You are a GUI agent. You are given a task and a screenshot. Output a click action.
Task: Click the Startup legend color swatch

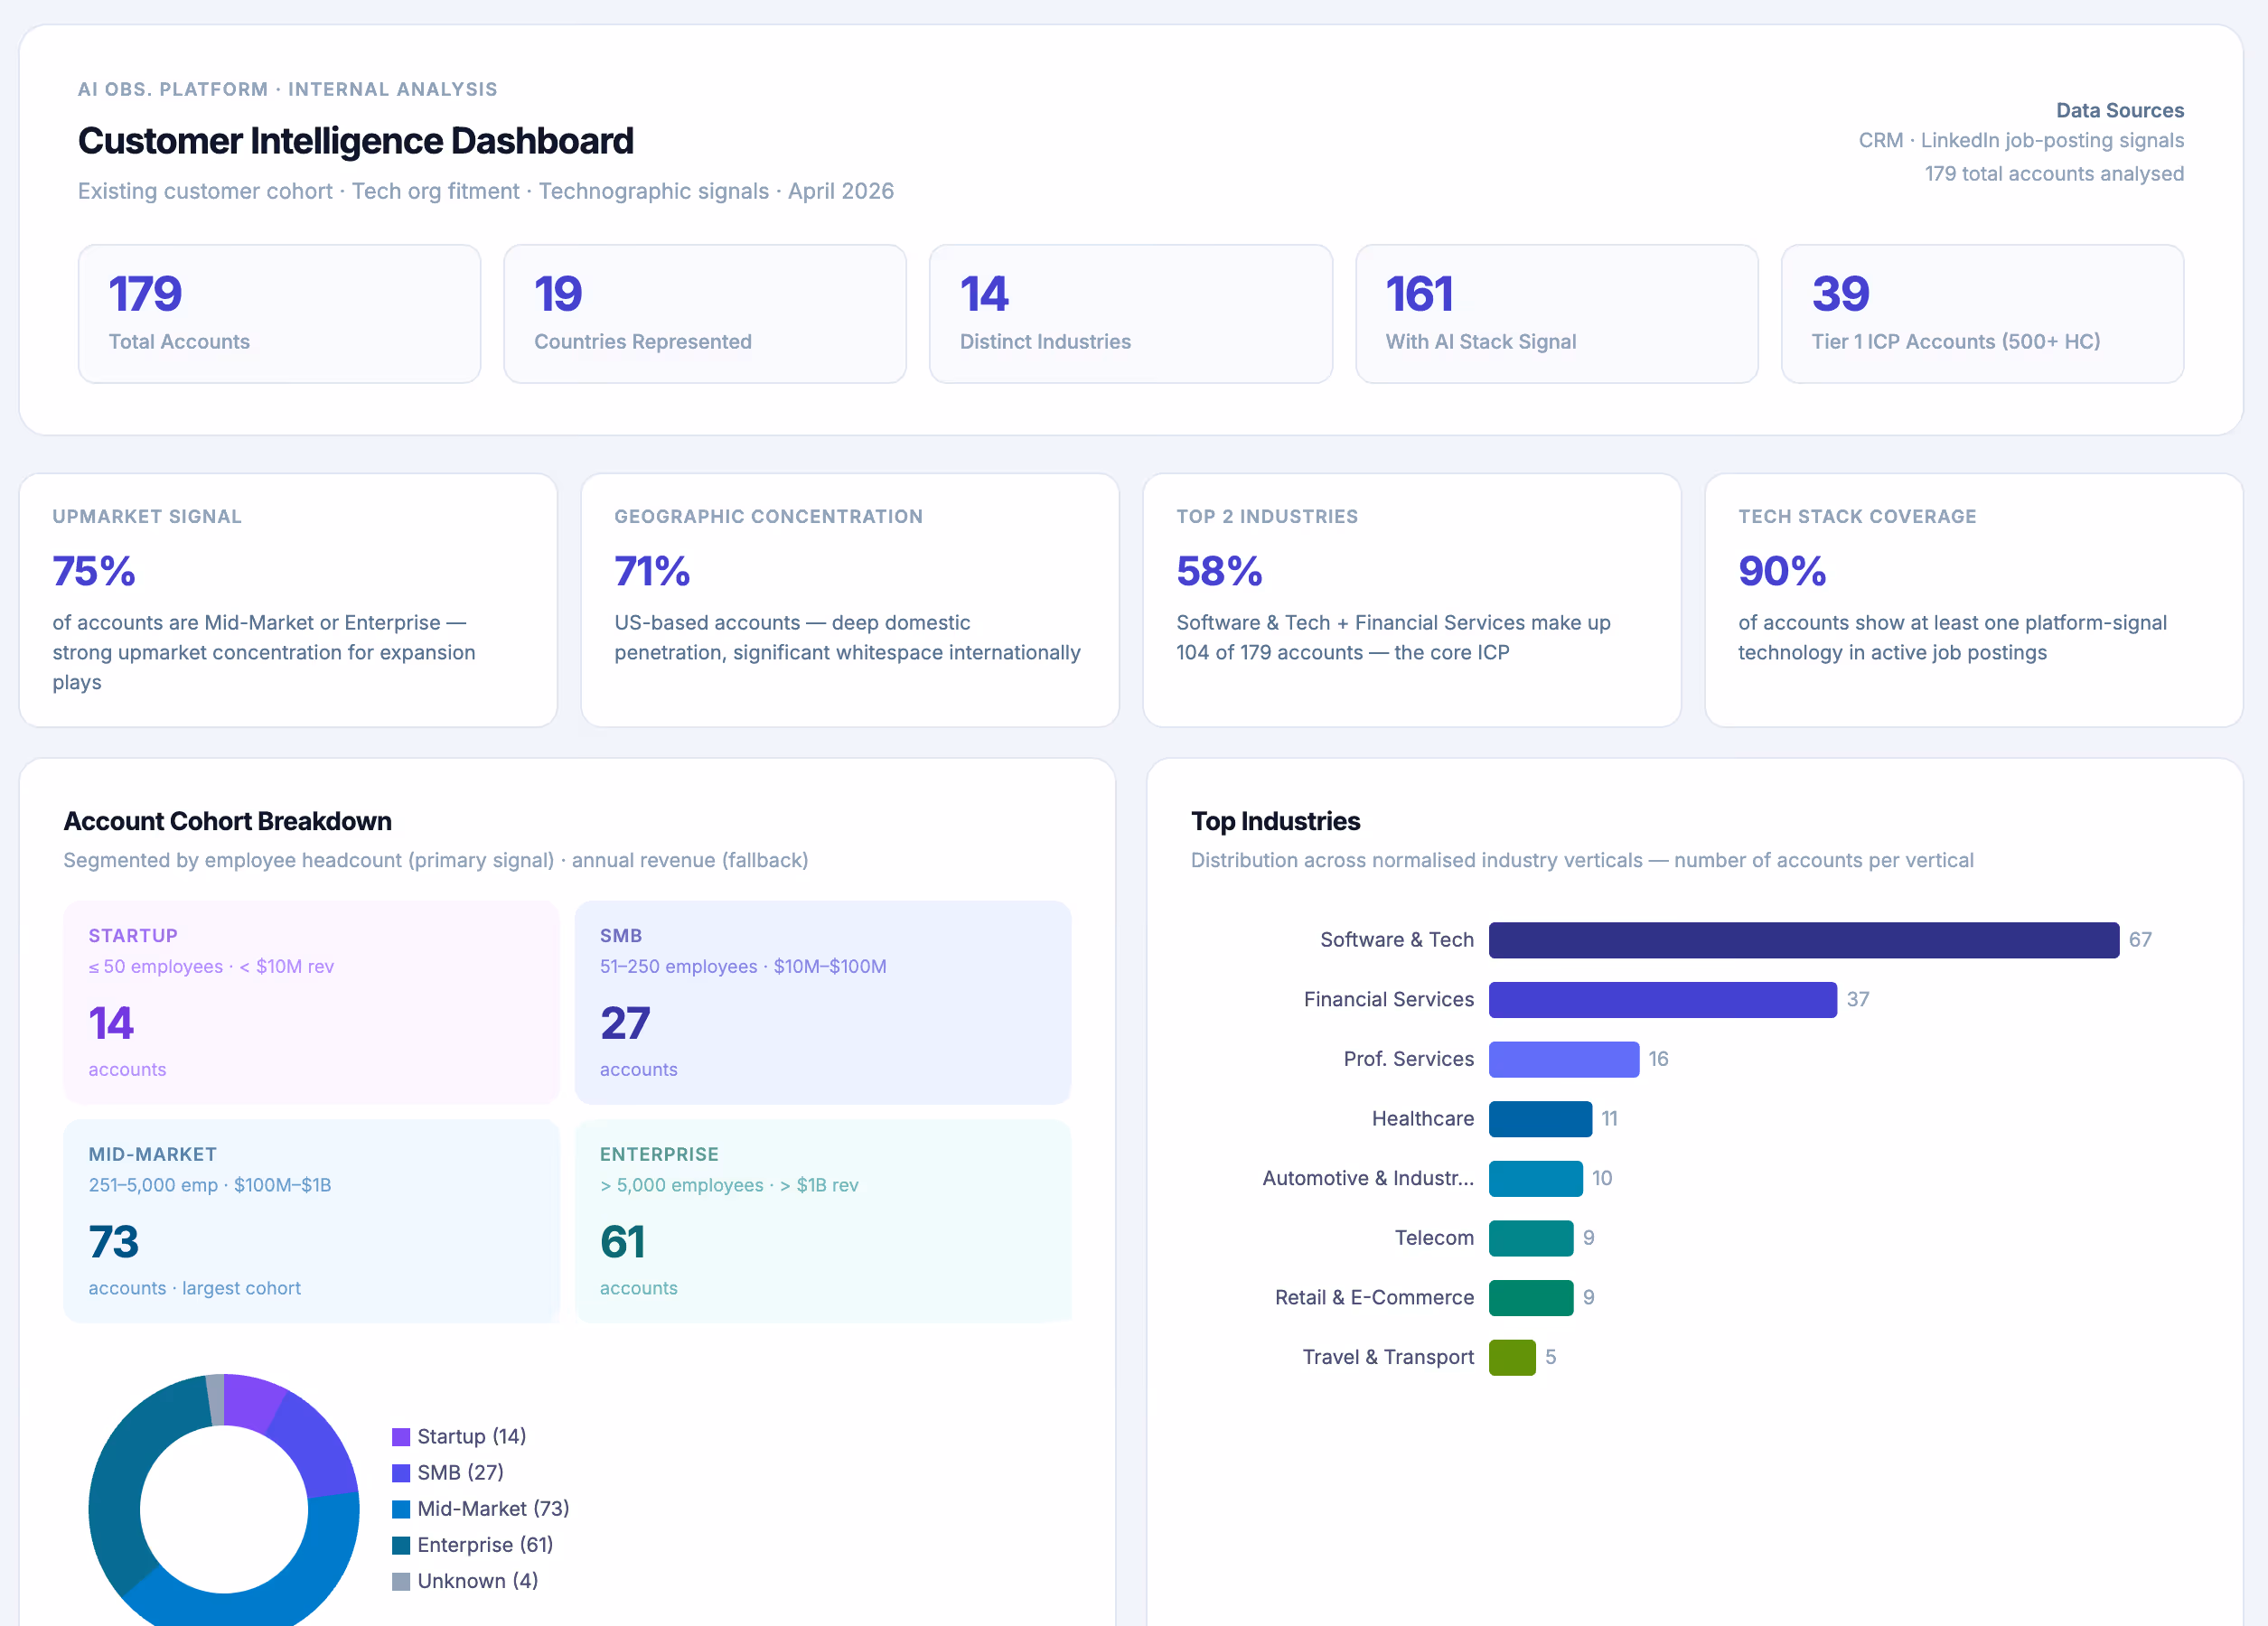[401, 1437]
